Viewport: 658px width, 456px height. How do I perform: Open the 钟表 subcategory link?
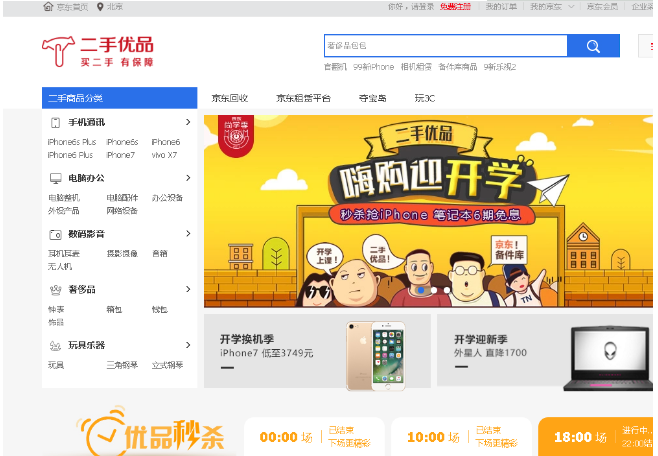[56, 310]
